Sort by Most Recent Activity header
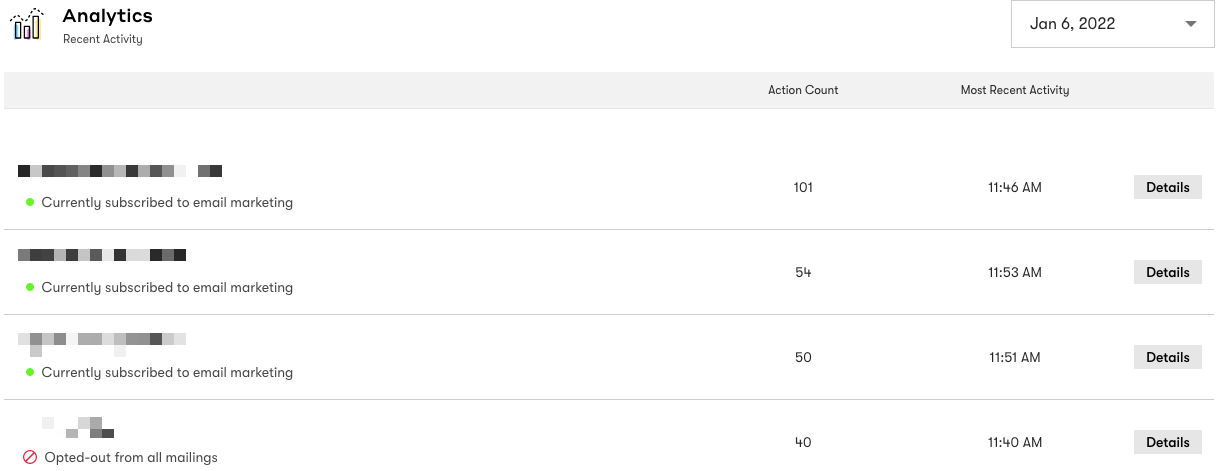This screenshot has height=471, width=1217. 1015,90
